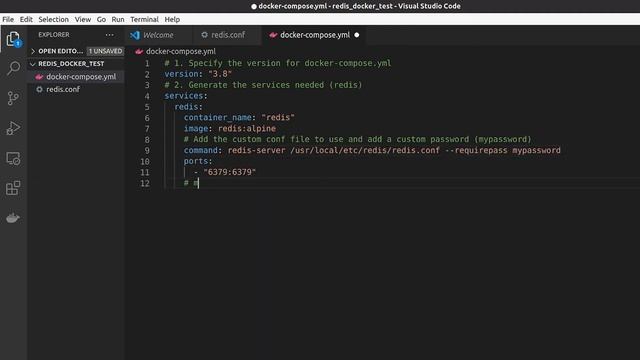This screenshot has width=640, height=360.
Task: Switch to the redis.conf tab
Action: click(x=227, y=35)
